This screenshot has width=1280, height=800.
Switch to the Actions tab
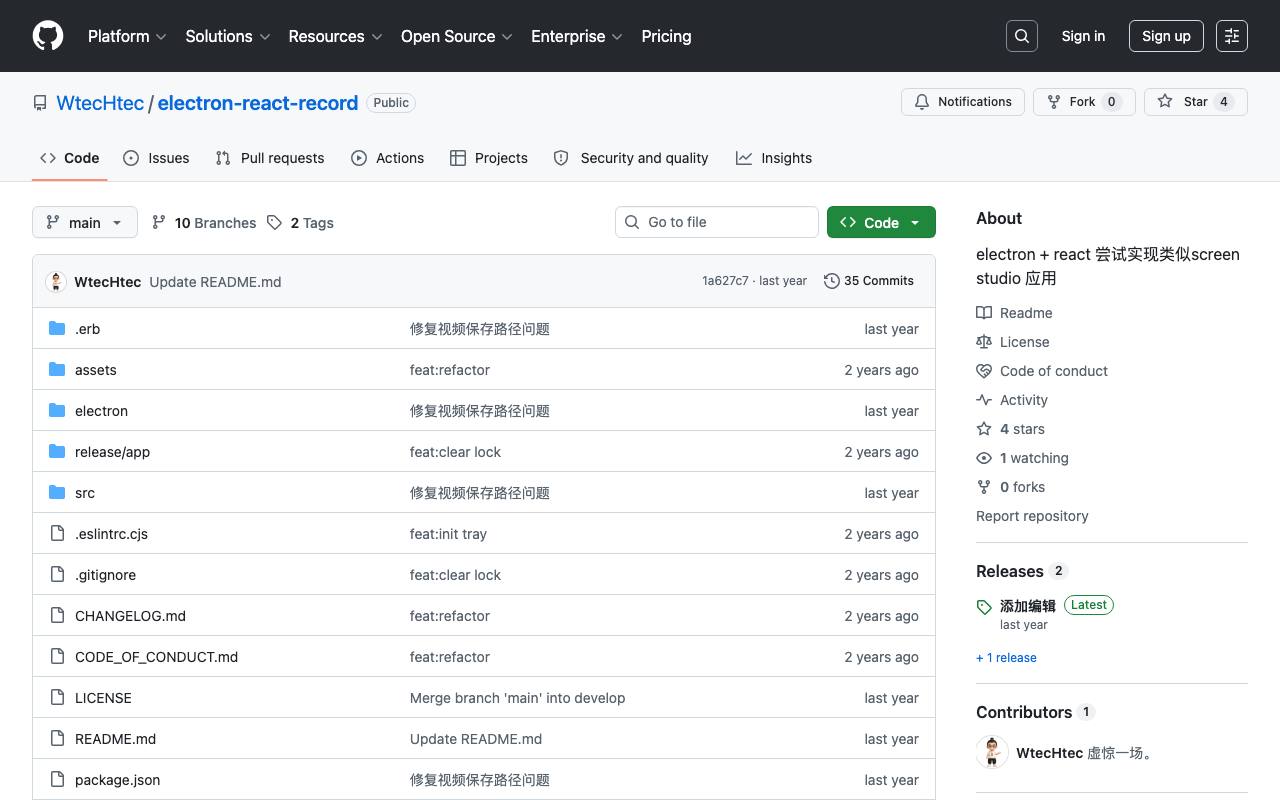388,158
